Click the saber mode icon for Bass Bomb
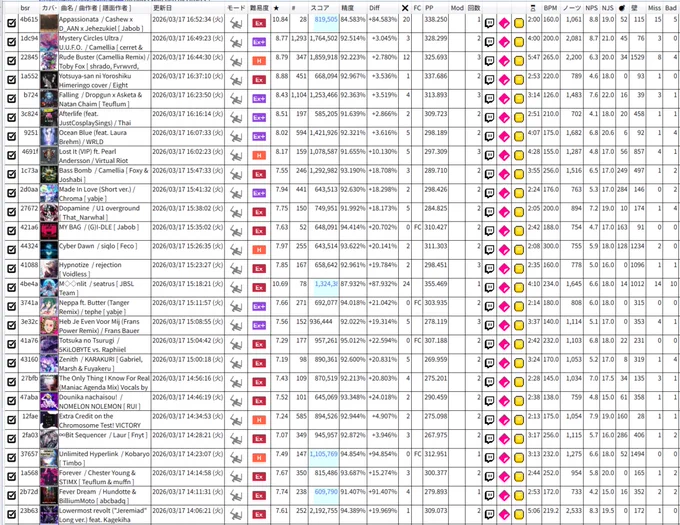680x525 pixels. (x=236, y=175)
